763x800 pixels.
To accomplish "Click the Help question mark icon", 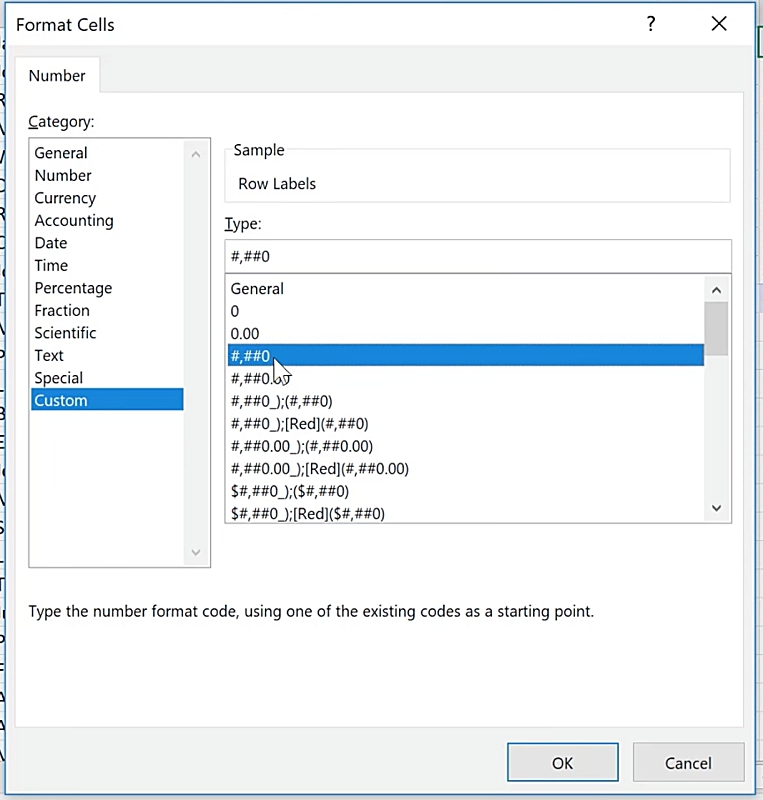I will point(651,24).
